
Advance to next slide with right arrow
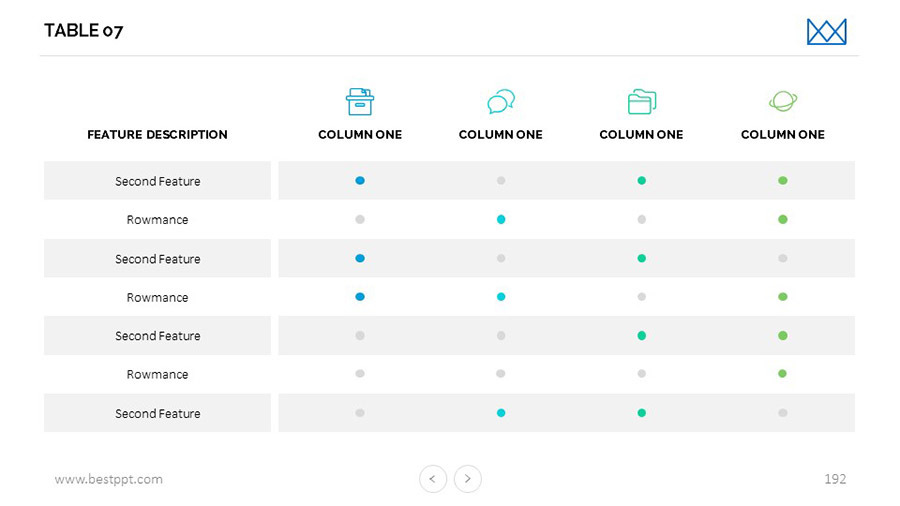468,479
